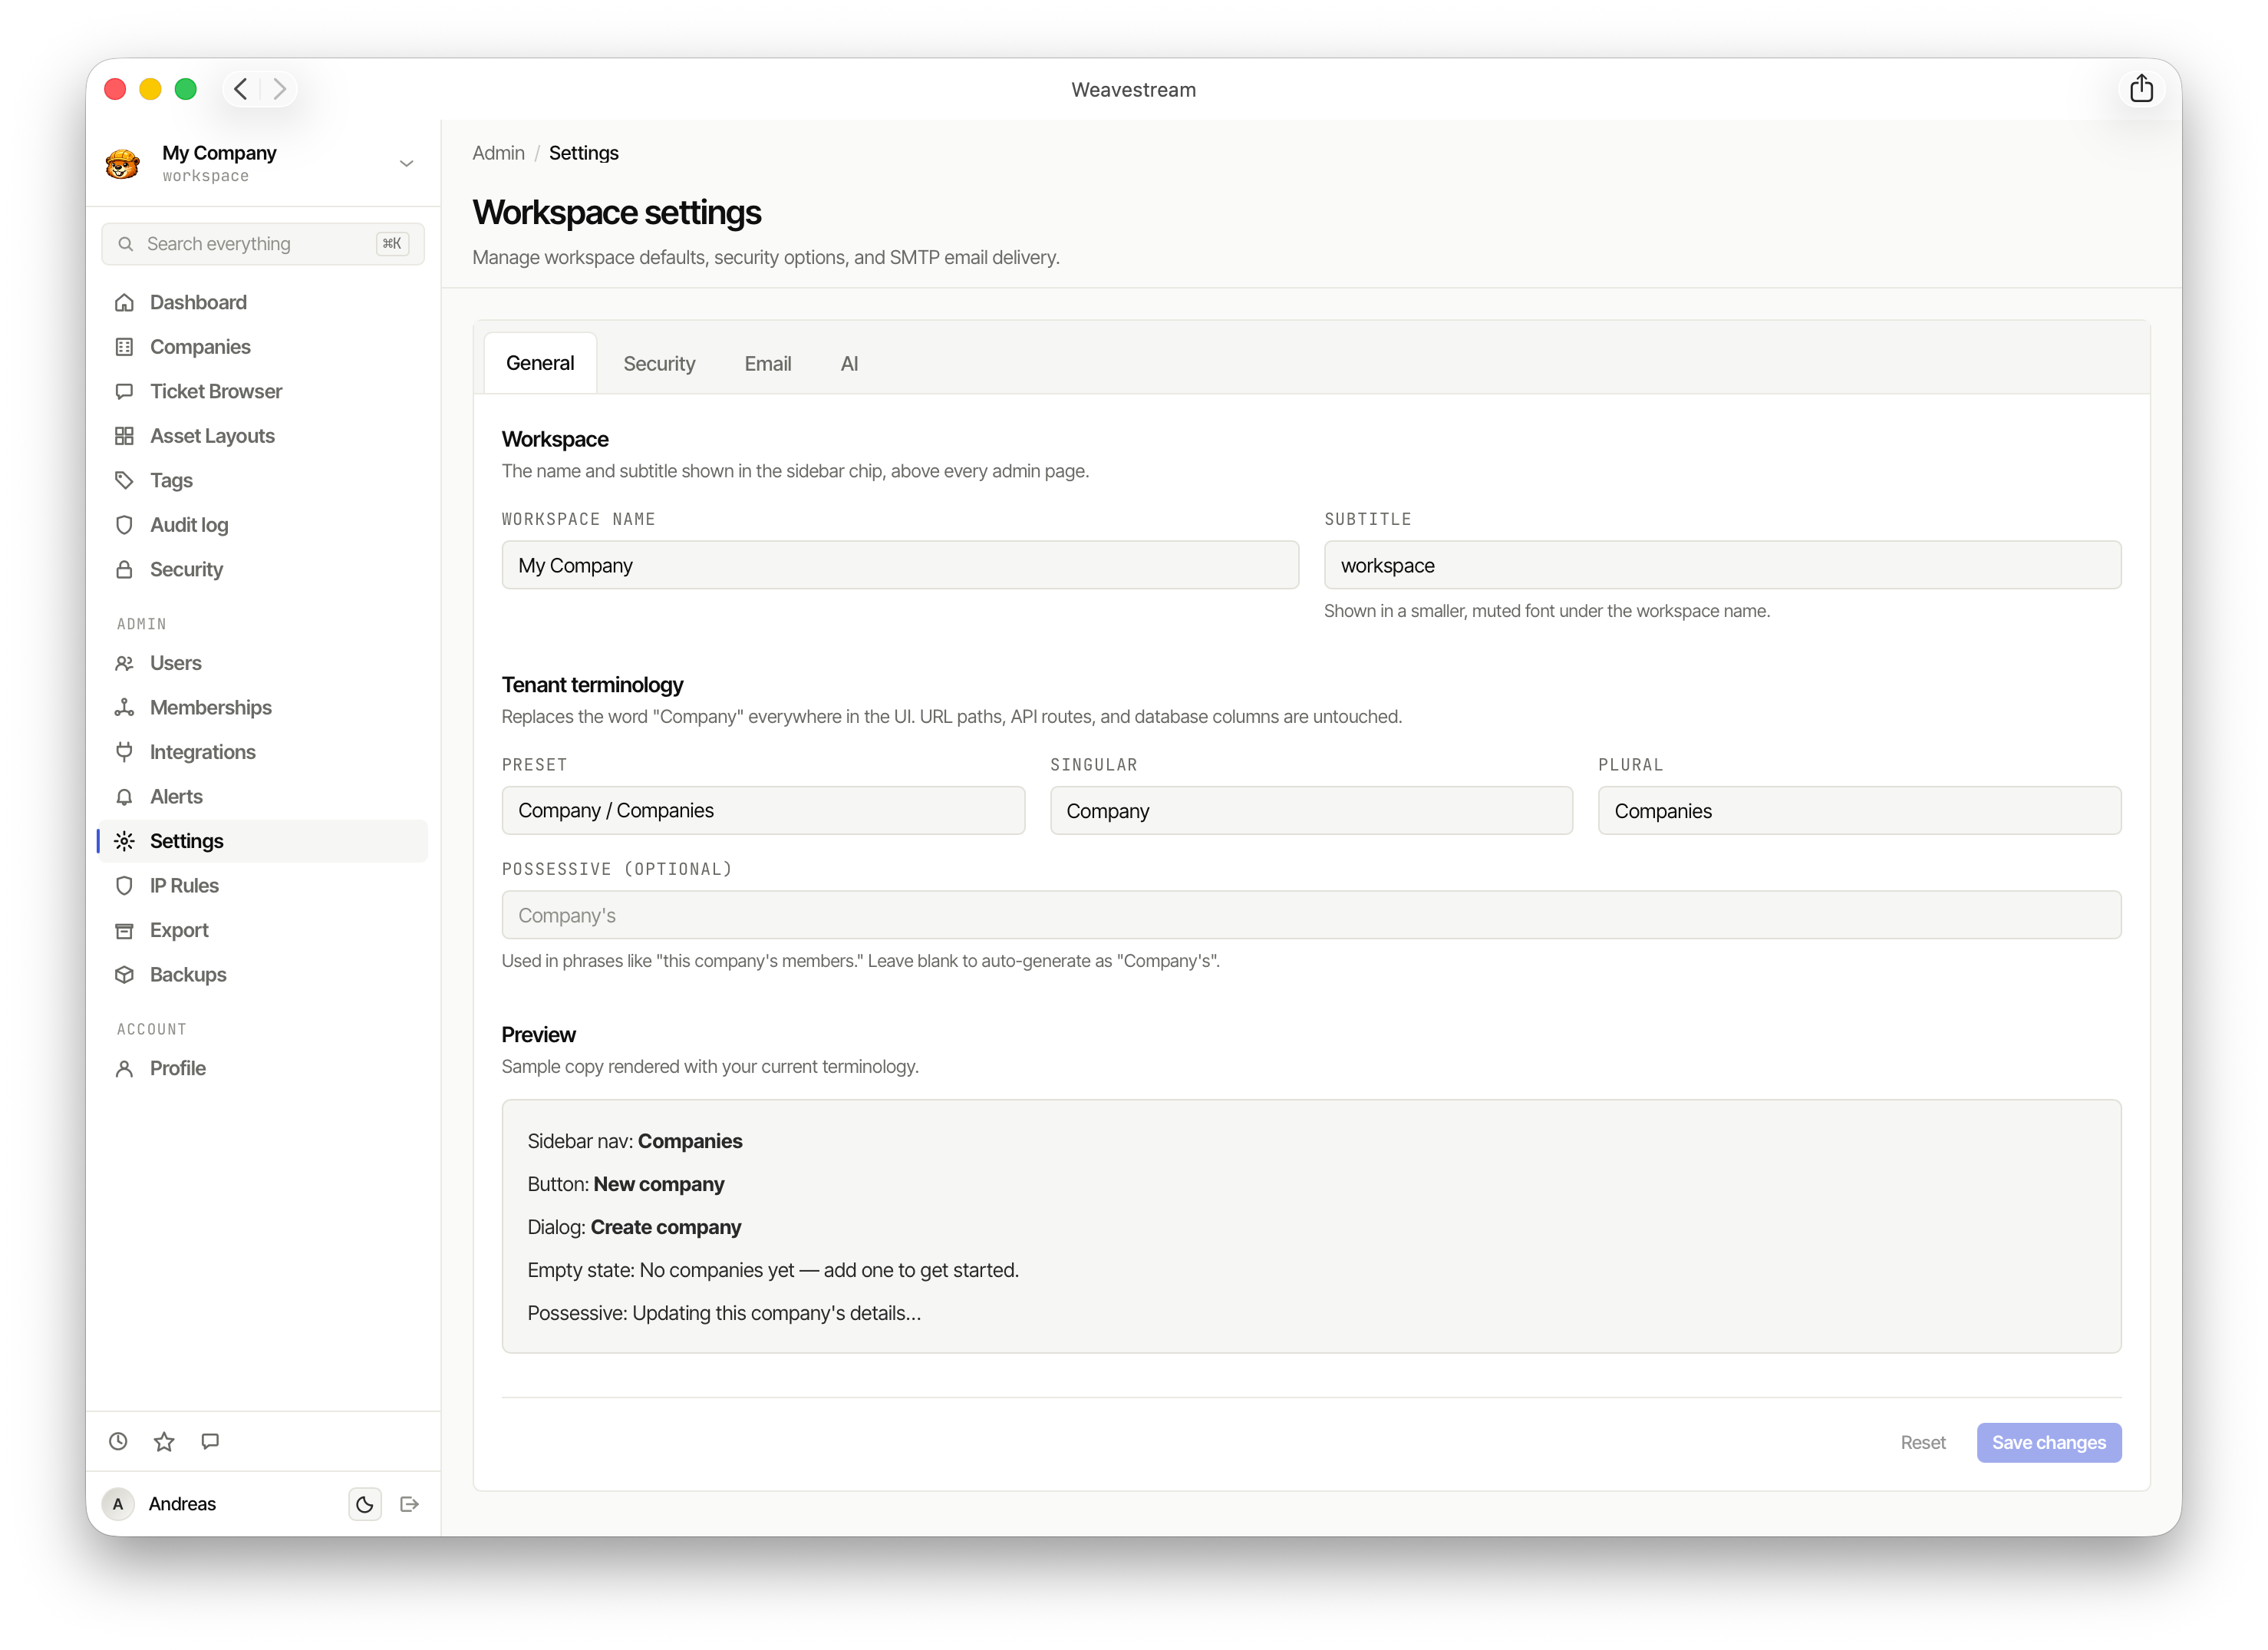Image resolution: width=2268 pixels, height=1650 pixels.
Task: Click the Security lock icon in sidebar
Action: [x=124, y=569]
